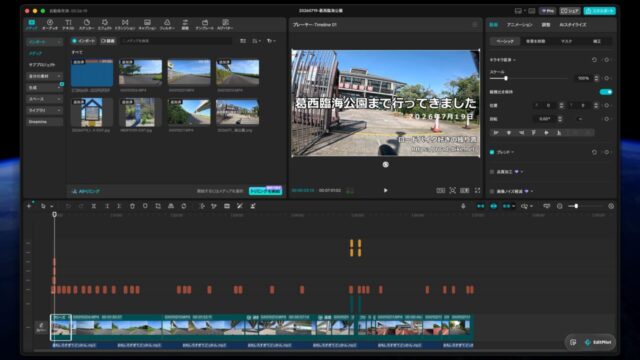Click the delete trash icon in timeline toolbar
The image size is (640, 360).
tap(132, 206)
